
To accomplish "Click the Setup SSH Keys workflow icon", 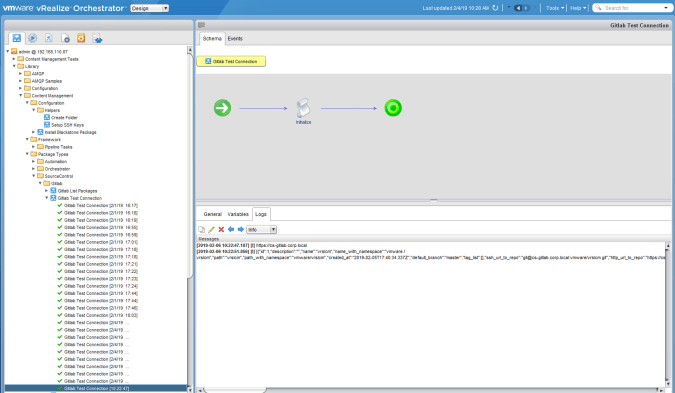I will (47, 124).
